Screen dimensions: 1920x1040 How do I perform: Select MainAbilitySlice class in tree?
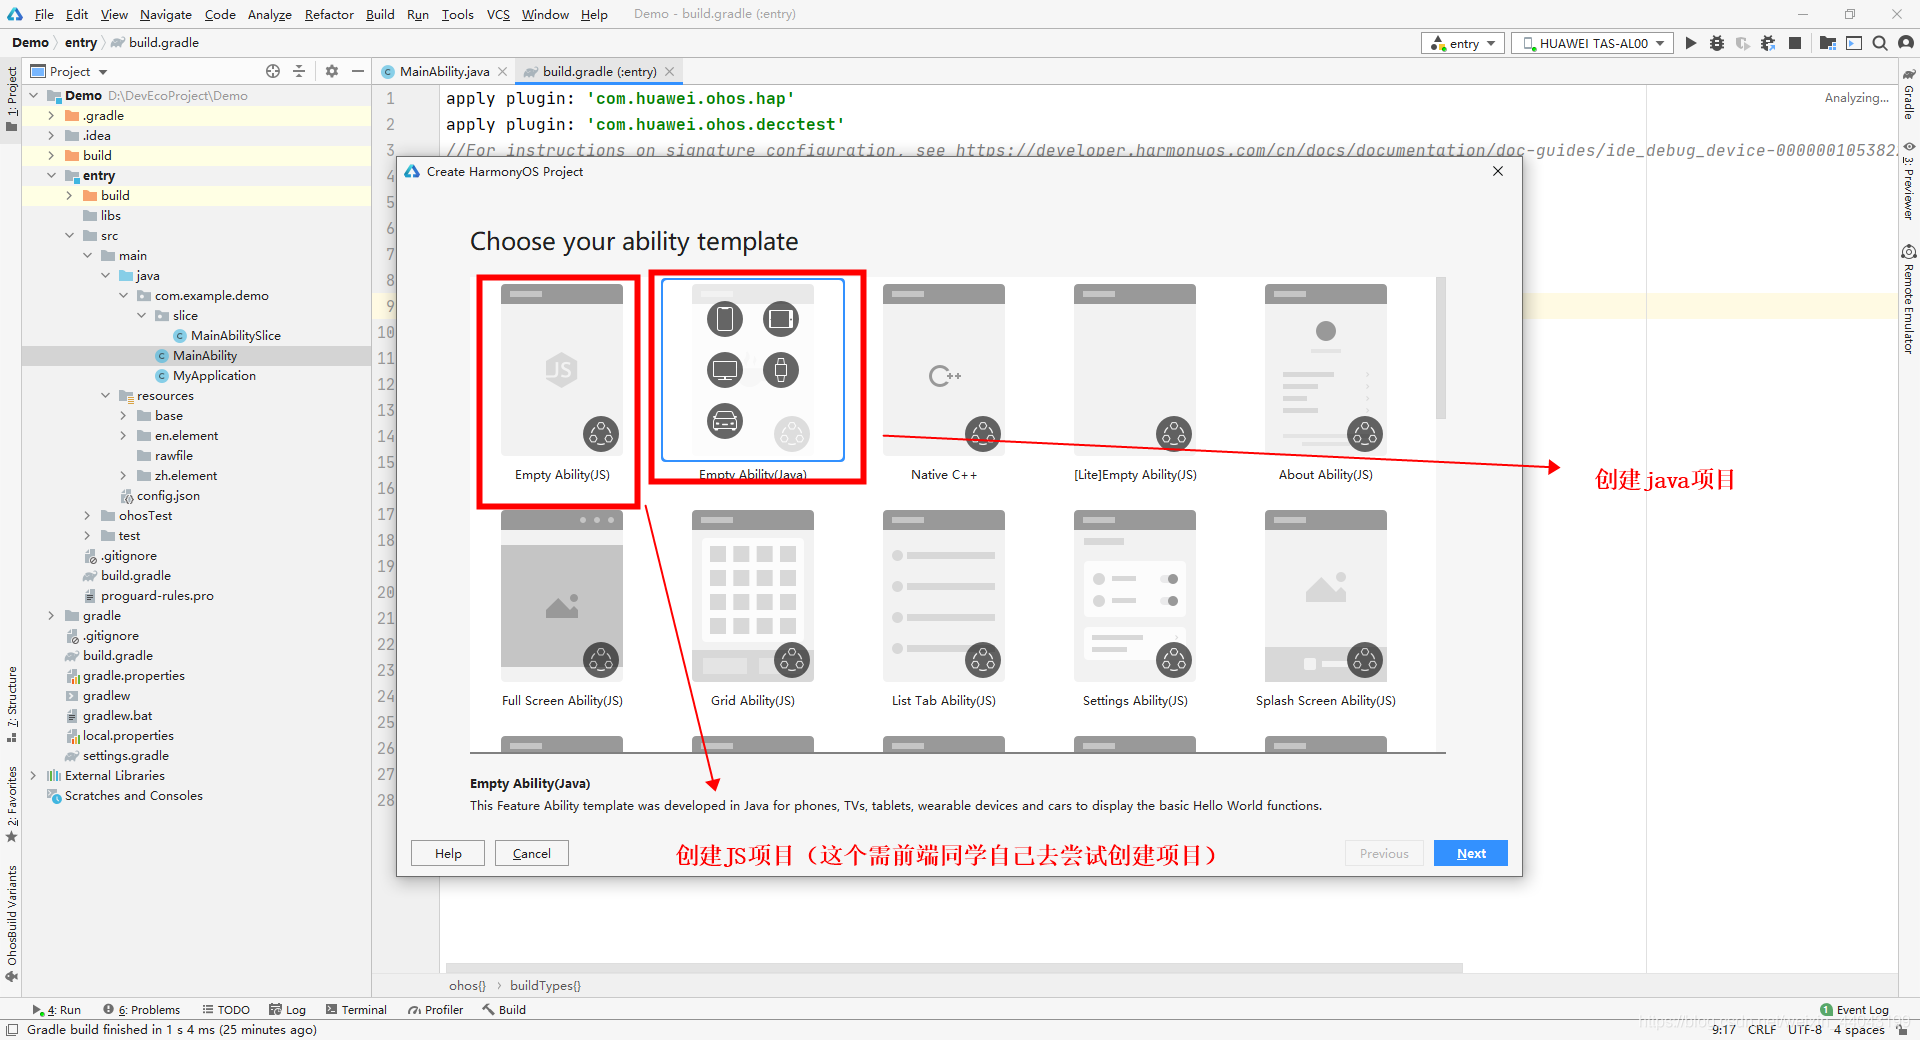[x=227, y=336]
